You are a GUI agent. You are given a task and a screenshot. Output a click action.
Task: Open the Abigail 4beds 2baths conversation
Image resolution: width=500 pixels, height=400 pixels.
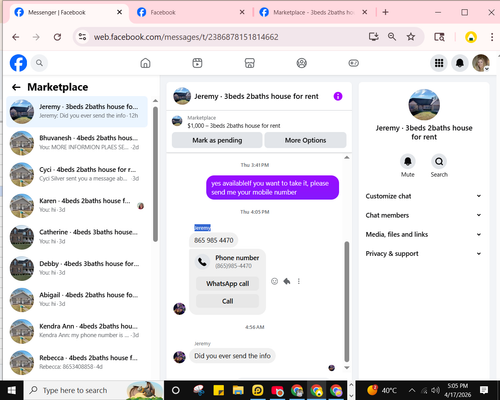(77, 299)
